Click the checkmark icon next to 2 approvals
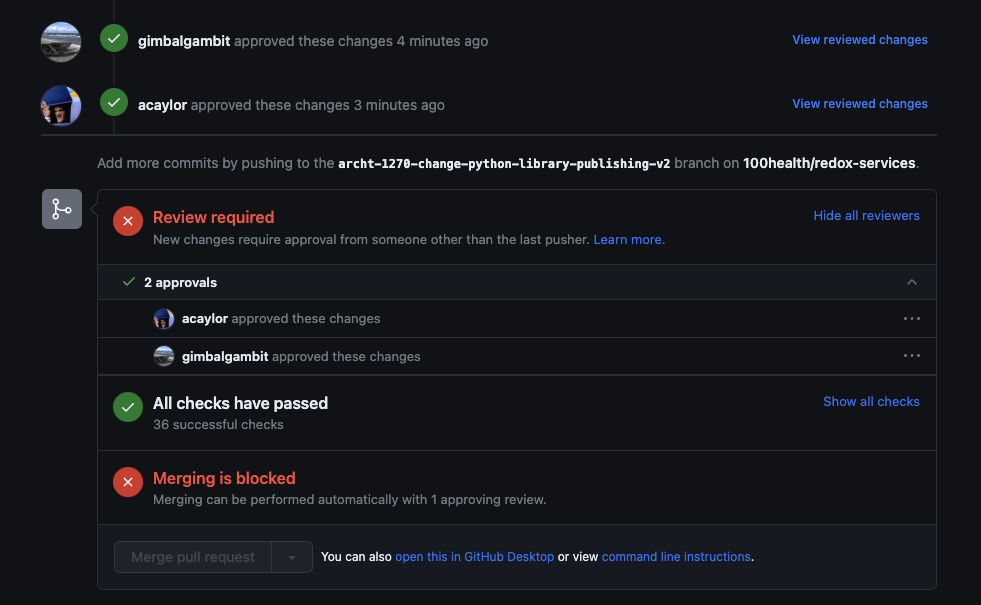 click(x=128, y=281)
